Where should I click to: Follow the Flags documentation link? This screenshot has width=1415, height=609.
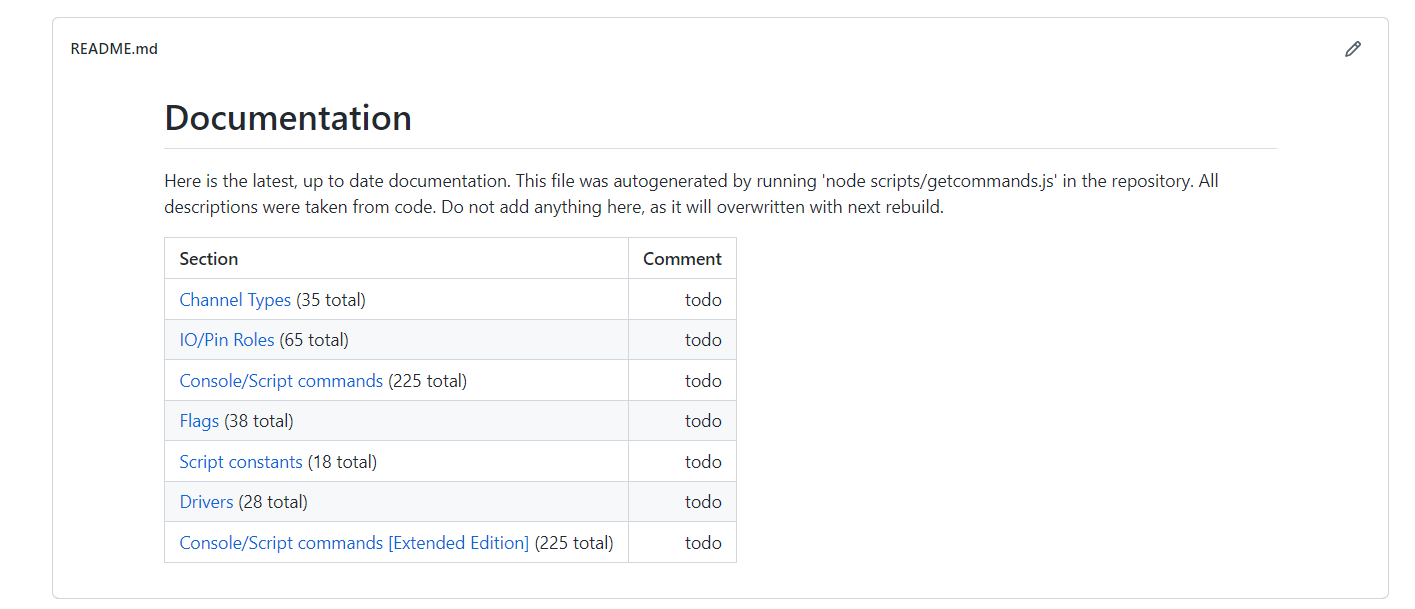click(199, 421)
